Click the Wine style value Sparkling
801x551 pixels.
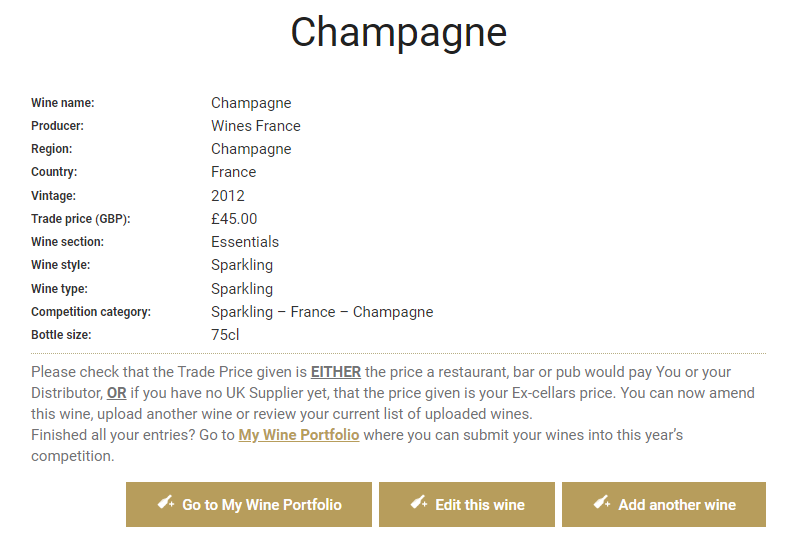242,265
